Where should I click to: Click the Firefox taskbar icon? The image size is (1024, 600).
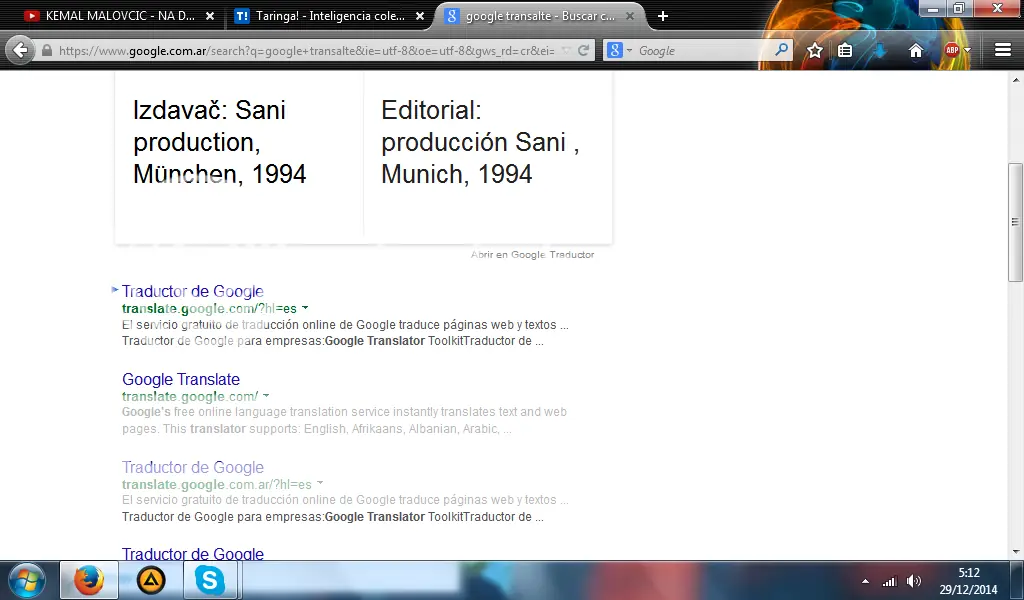click(89, 580)
